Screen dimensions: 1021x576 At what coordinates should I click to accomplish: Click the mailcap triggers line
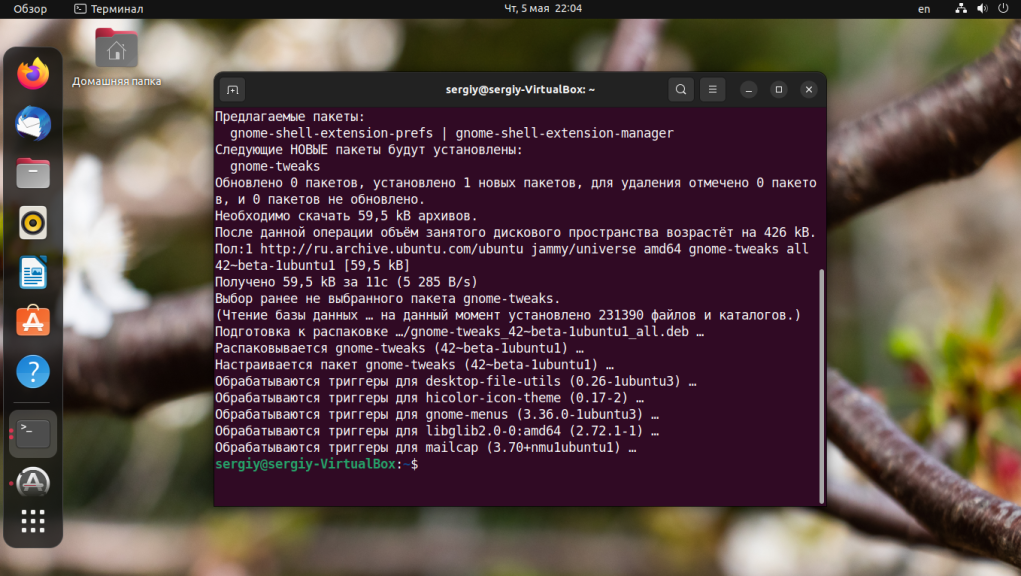(x=426, y=448)
